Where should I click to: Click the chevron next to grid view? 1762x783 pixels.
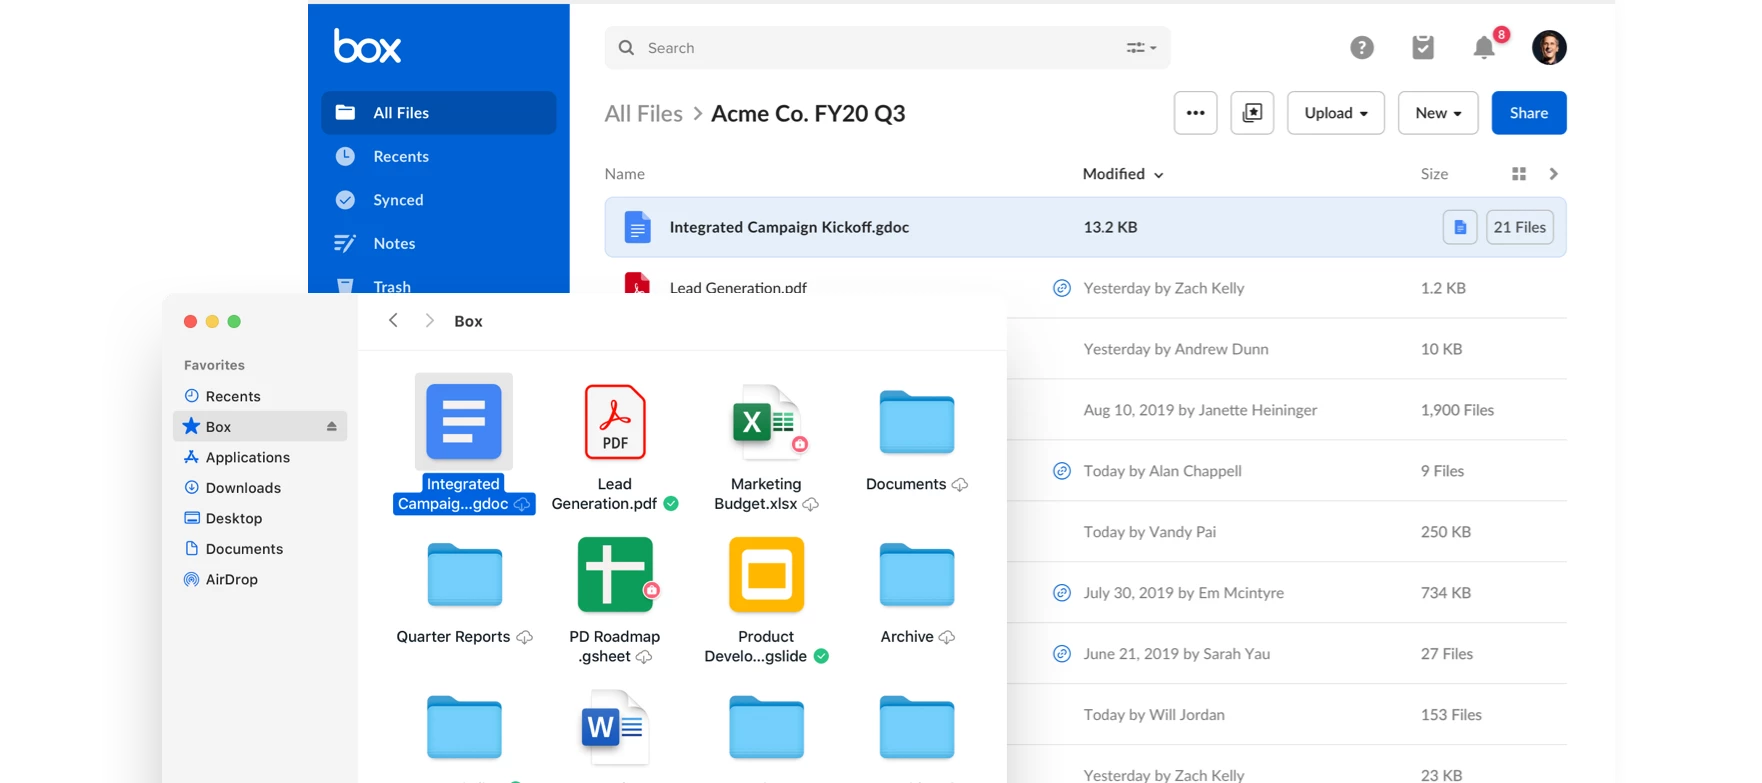1553,174
